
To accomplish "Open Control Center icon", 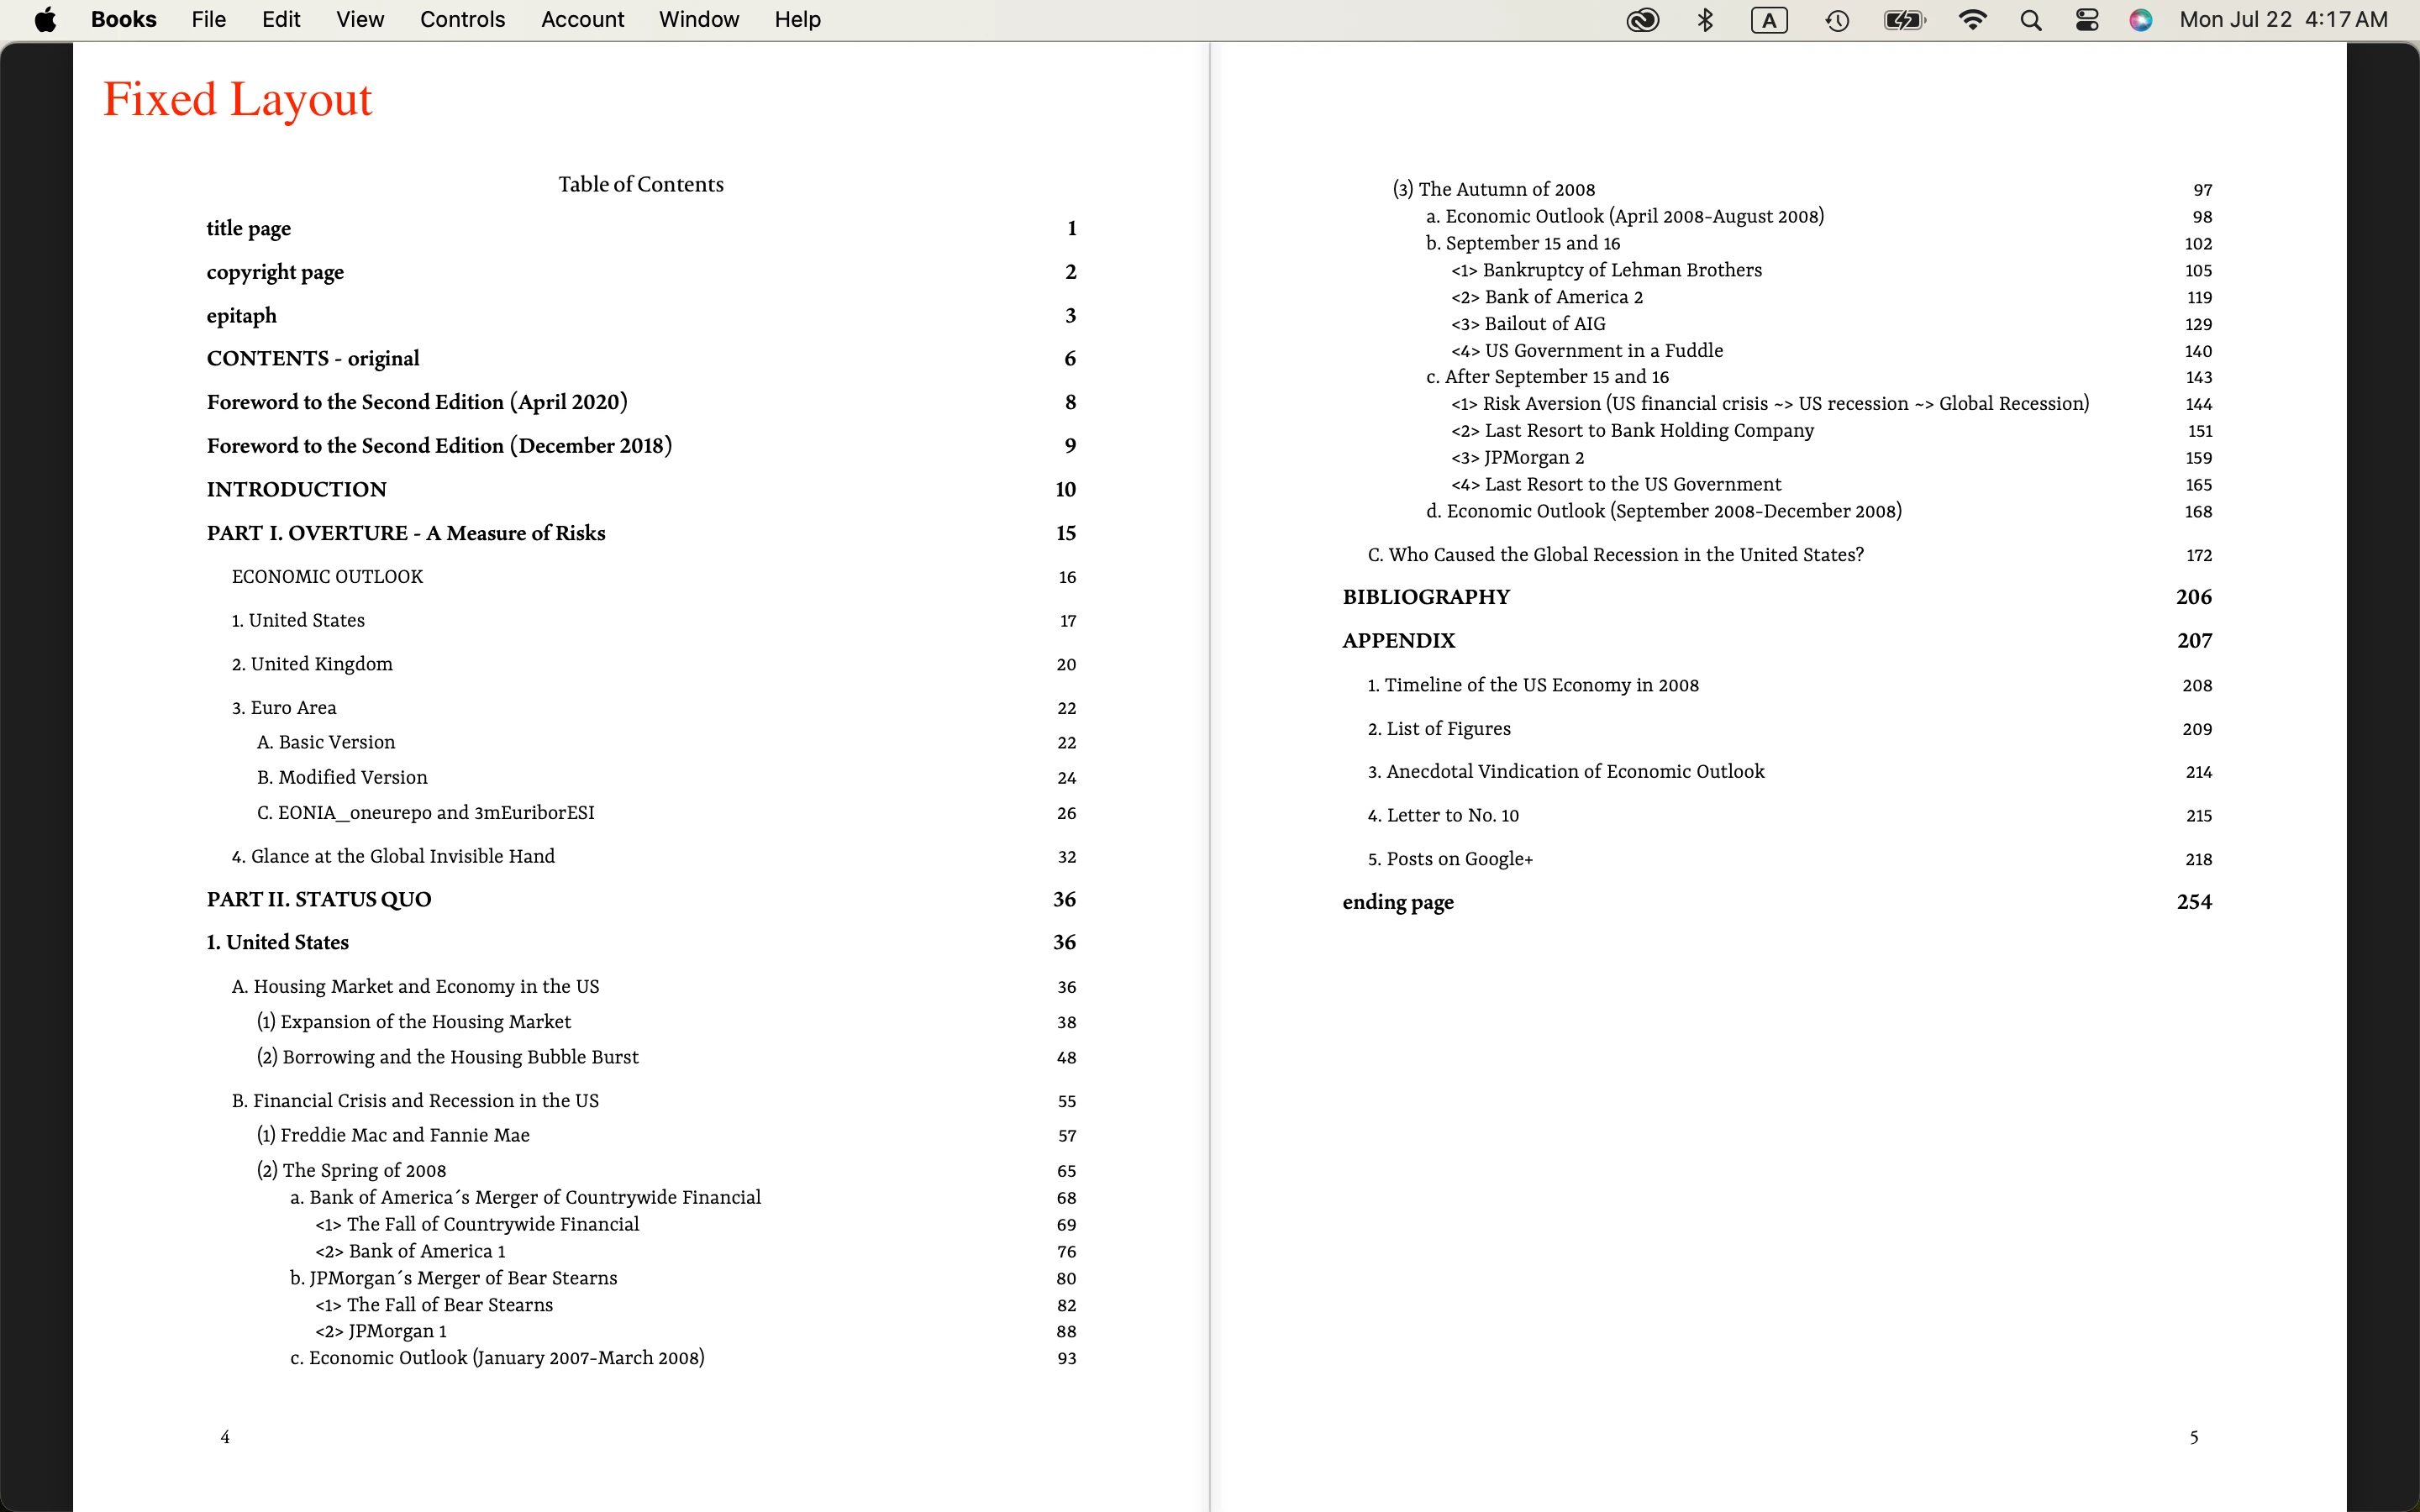I will point(2087,20).
